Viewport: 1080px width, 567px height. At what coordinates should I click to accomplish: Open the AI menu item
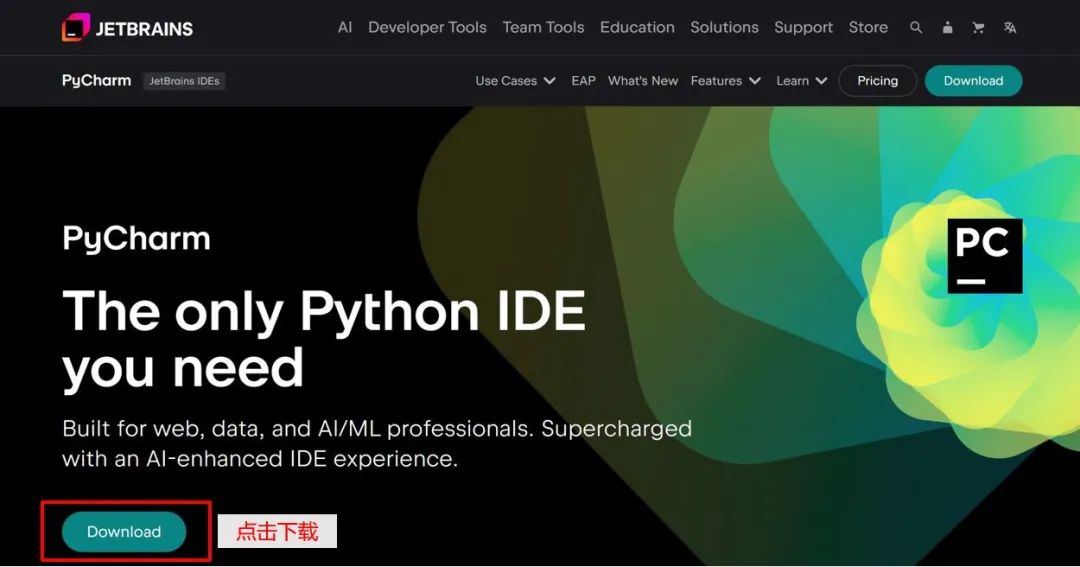pyautogui.click(x=345, y=28)
